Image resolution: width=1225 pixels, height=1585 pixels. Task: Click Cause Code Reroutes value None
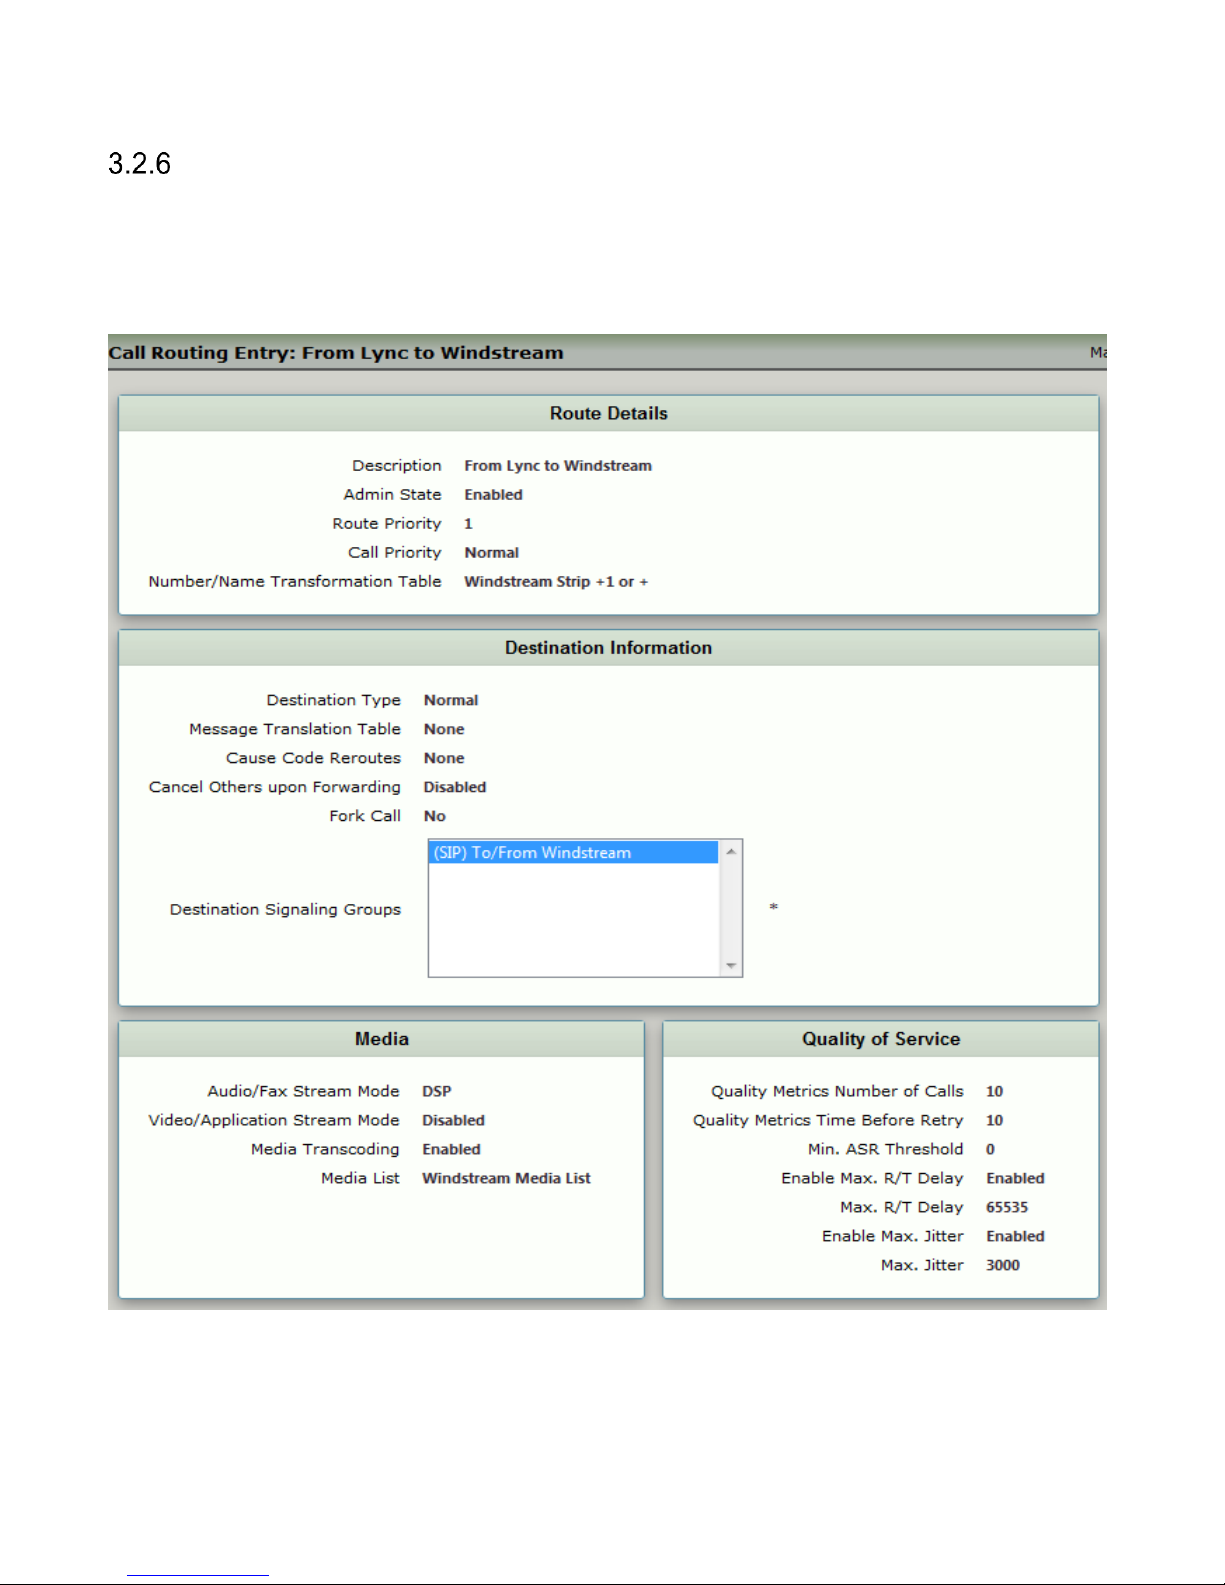pyautogui.click(x=444, y=759)
